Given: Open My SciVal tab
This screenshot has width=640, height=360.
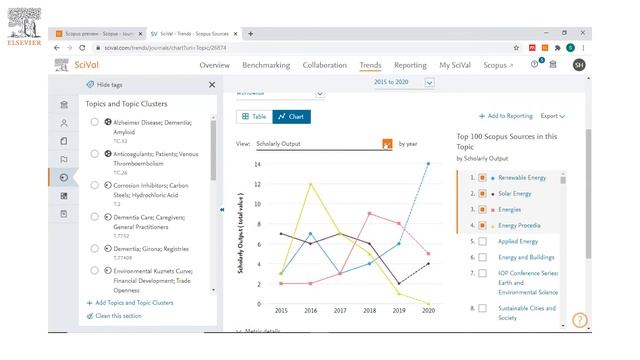Looking at the screenshot, I should point(455,65).
